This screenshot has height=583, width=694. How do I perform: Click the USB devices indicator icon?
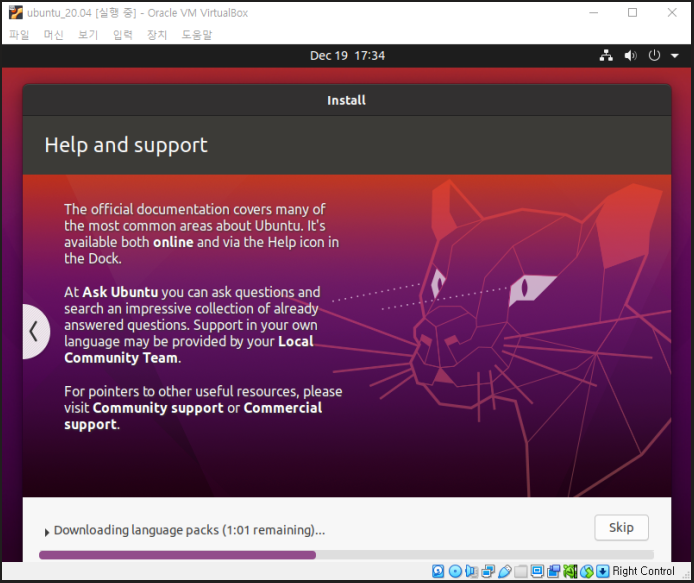(505, 571)
